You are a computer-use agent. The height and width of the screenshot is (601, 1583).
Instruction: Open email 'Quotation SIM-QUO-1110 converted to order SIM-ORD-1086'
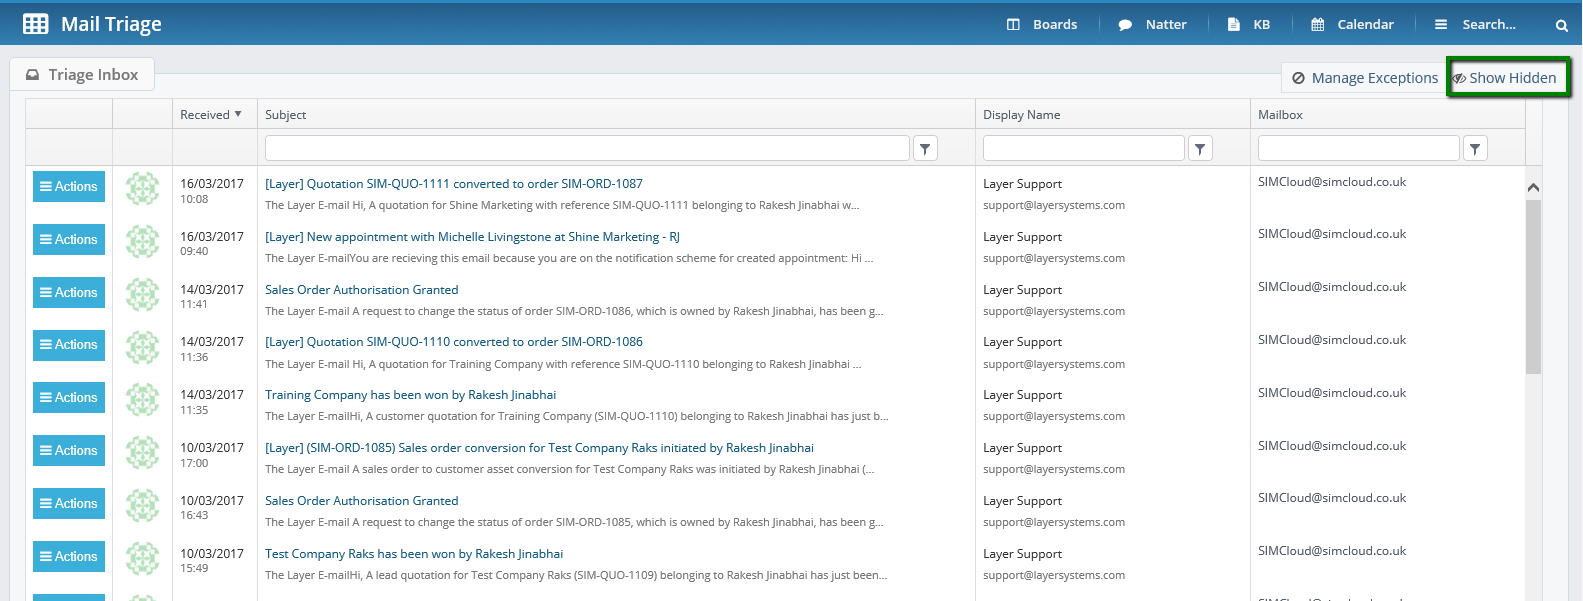click(454, 342)
